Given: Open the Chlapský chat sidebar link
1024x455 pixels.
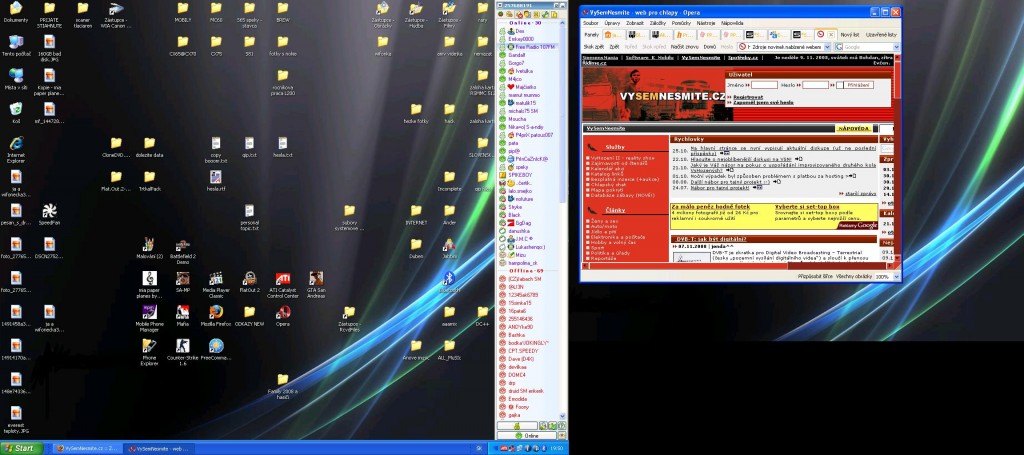Looking at the screenshot, I should point(606,184).
